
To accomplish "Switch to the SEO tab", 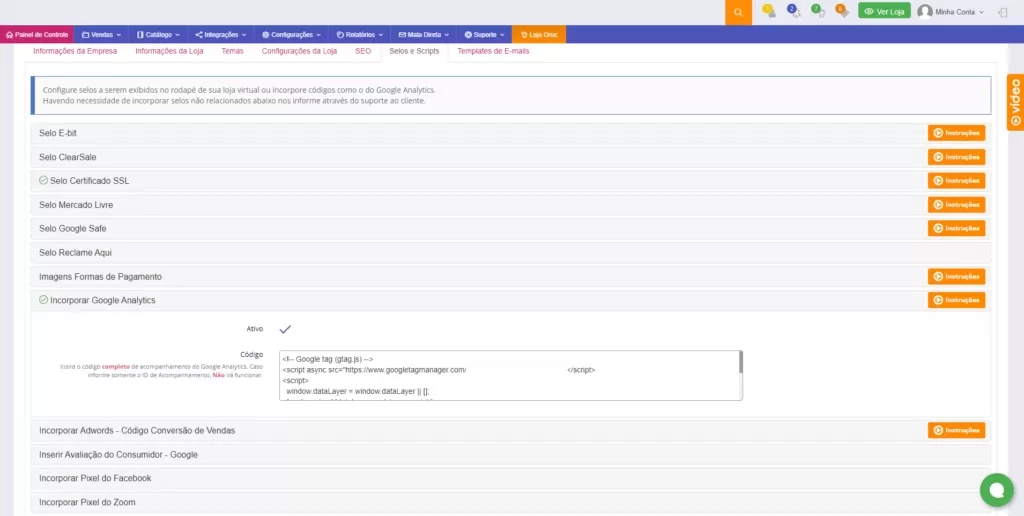I will click(x=363, y=51).
